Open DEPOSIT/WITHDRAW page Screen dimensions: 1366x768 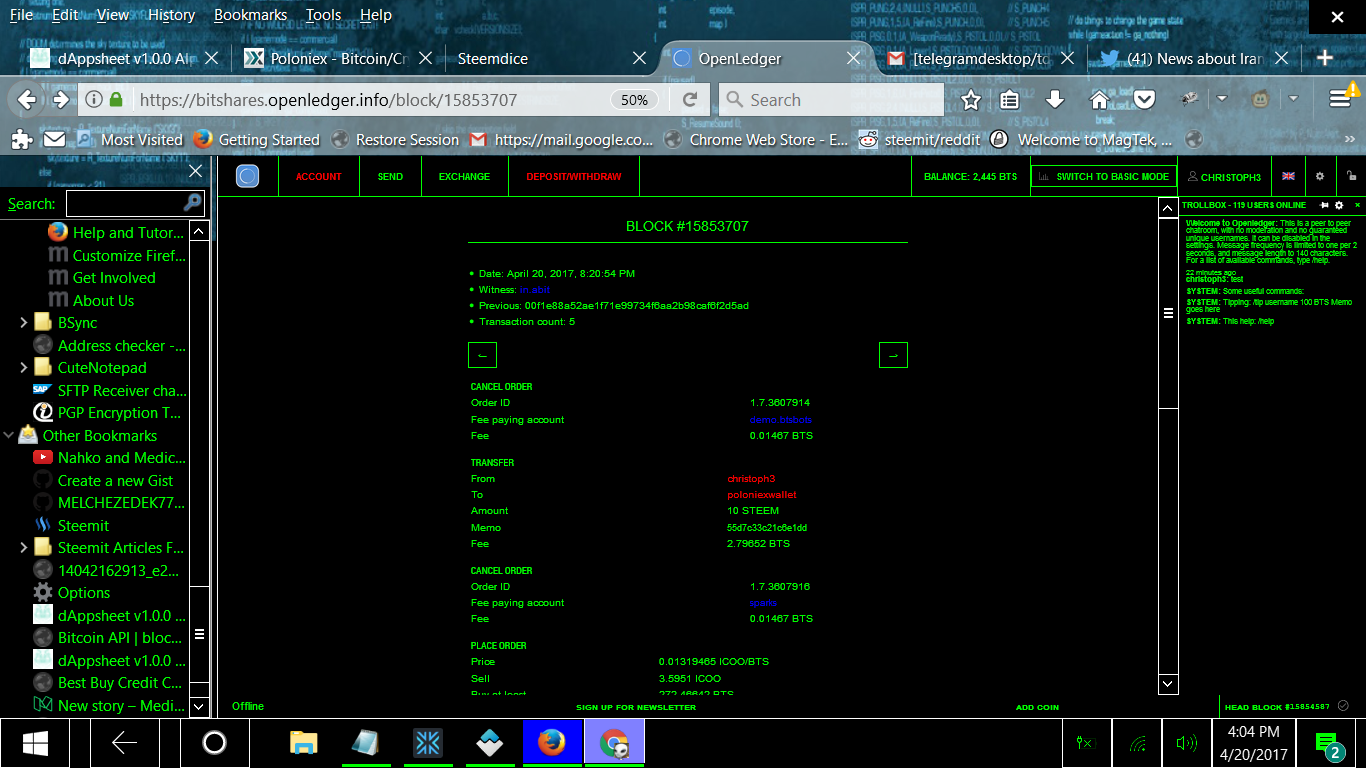tap(574, 177)
